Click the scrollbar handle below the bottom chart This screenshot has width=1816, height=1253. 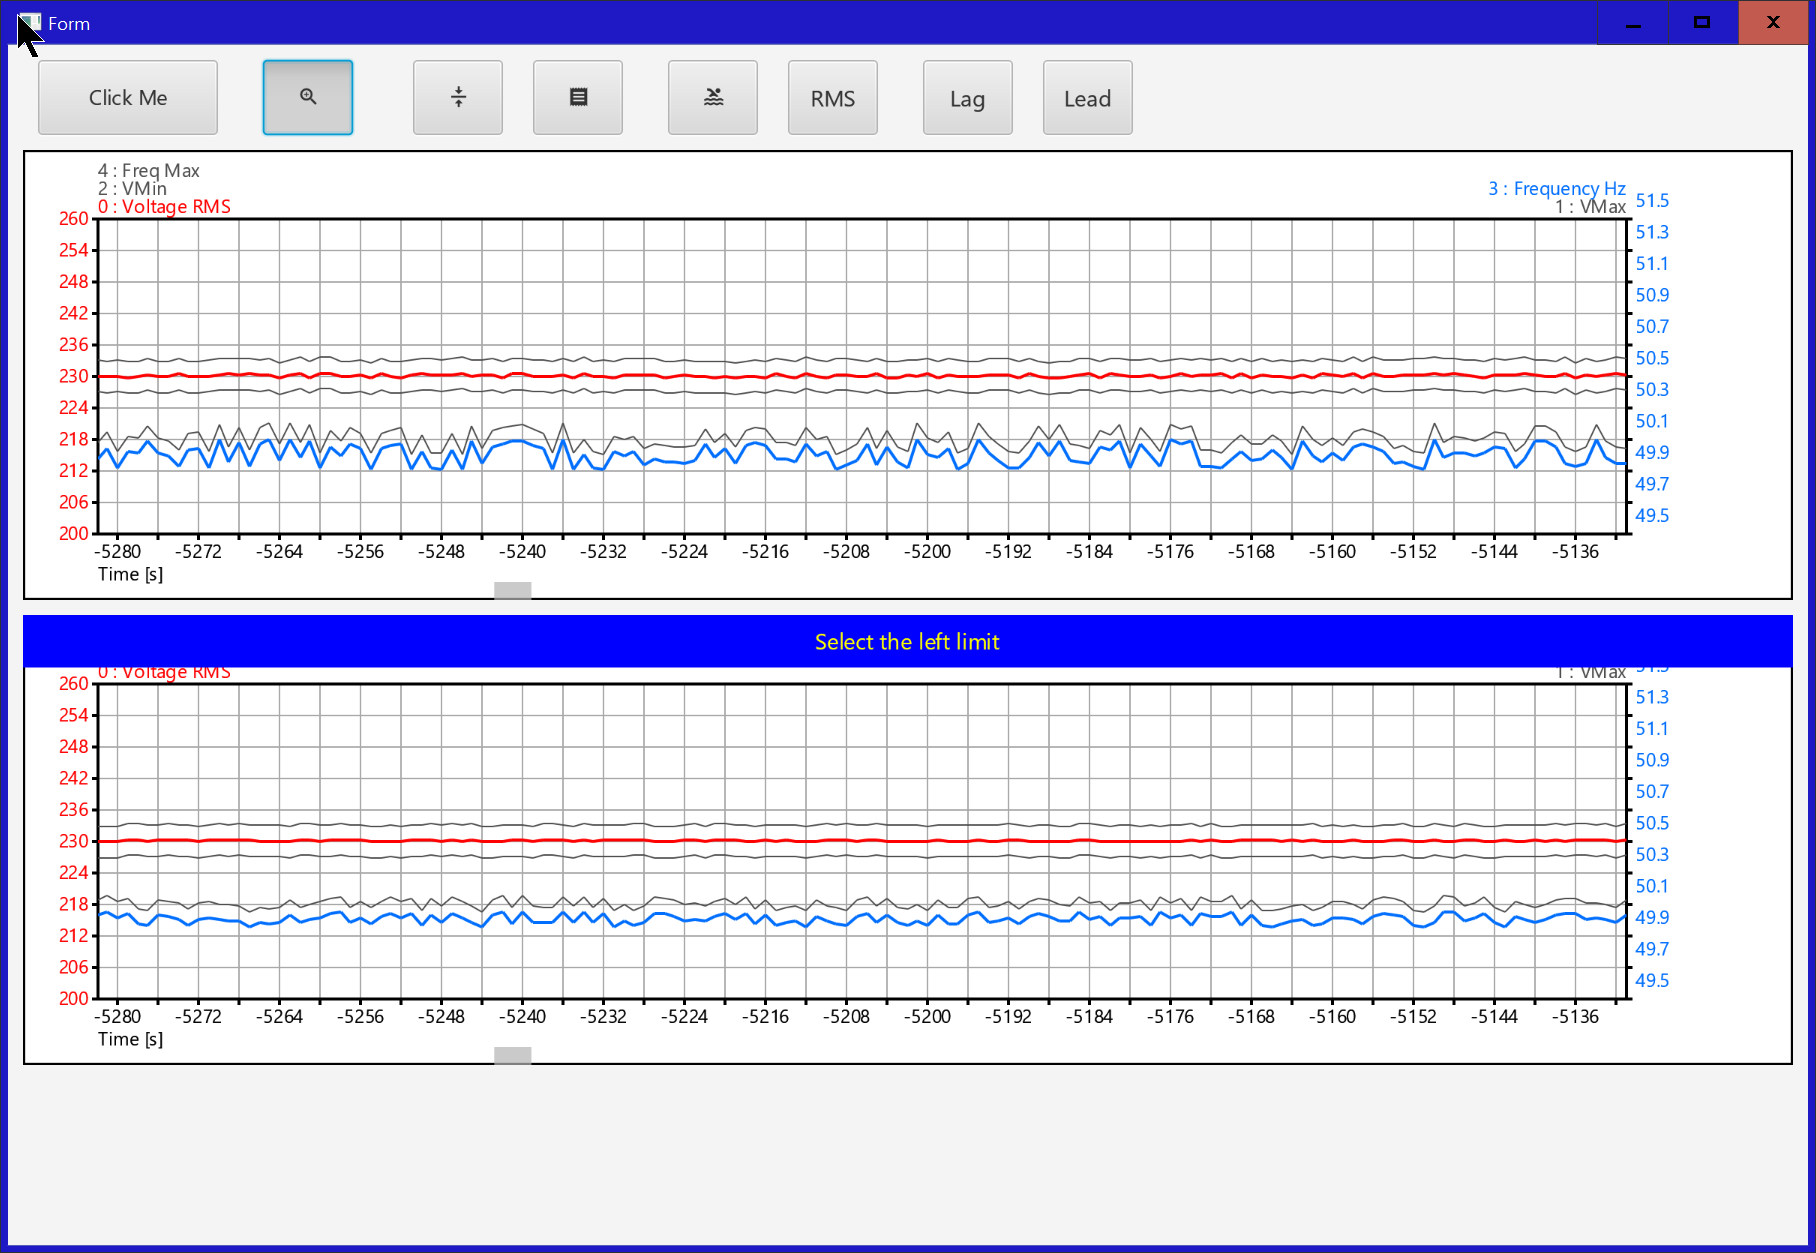[512, 1055]
